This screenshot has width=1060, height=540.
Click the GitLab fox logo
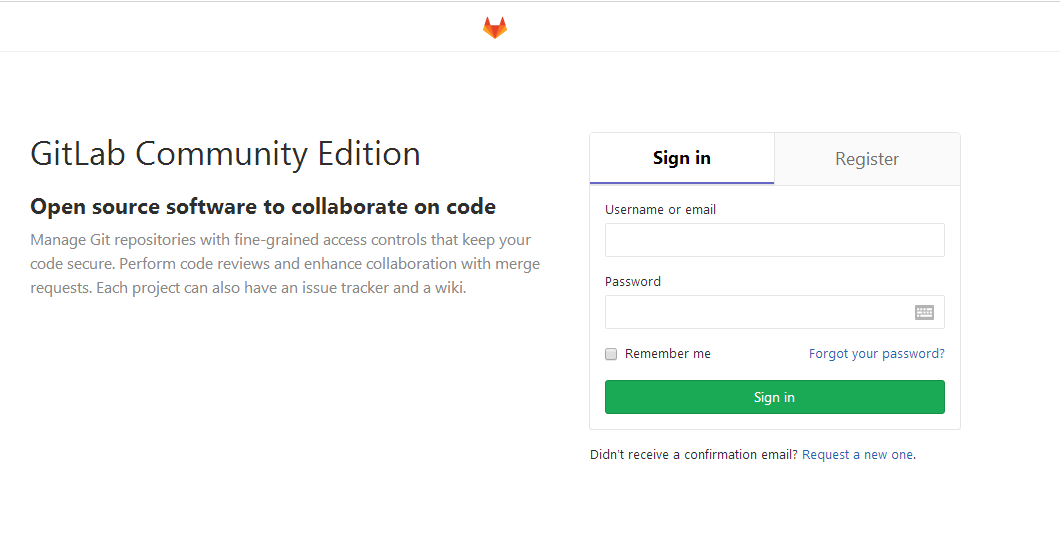pyautogui.click(x=495, y=28)
